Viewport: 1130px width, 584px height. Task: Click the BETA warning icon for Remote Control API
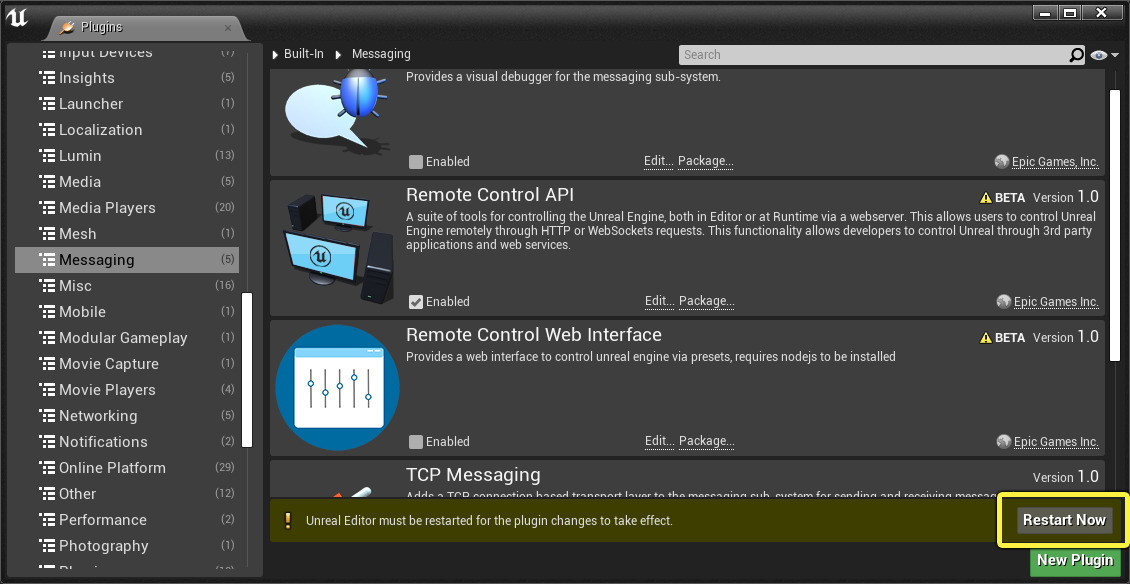click(986, 198)
